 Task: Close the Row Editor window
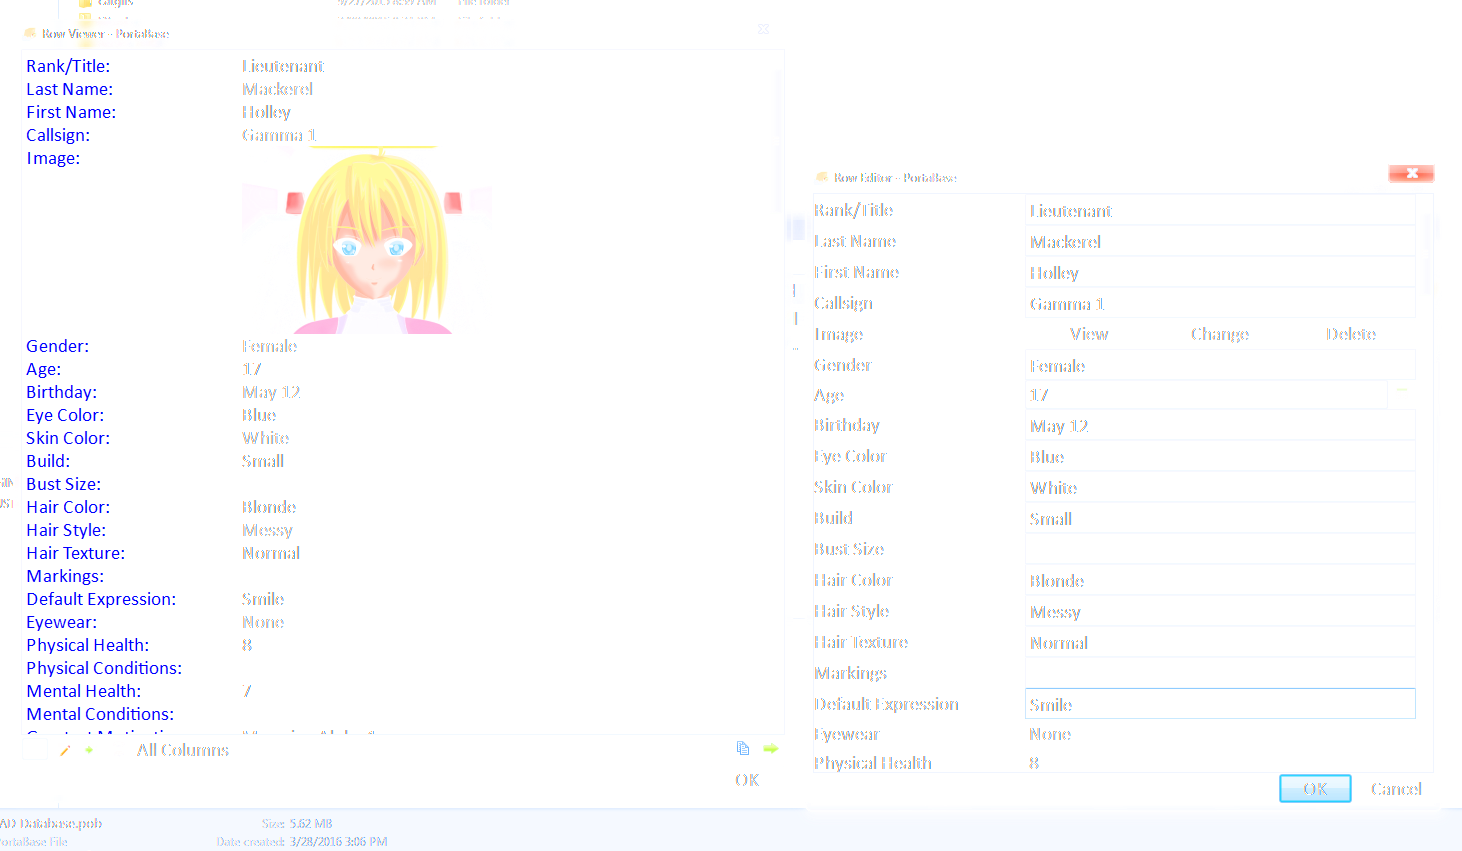coord(1411,174)
